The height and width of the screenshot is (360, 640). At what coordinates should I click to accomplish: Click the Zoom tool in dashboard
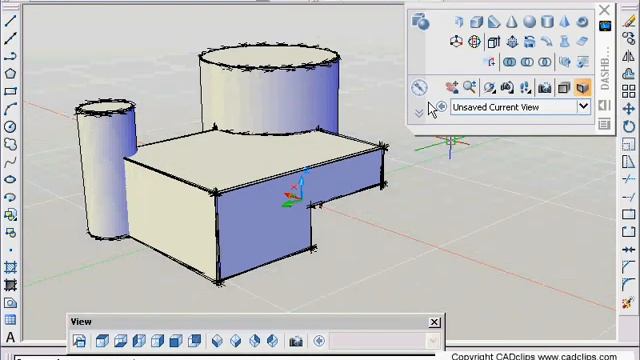coord(470,87)
